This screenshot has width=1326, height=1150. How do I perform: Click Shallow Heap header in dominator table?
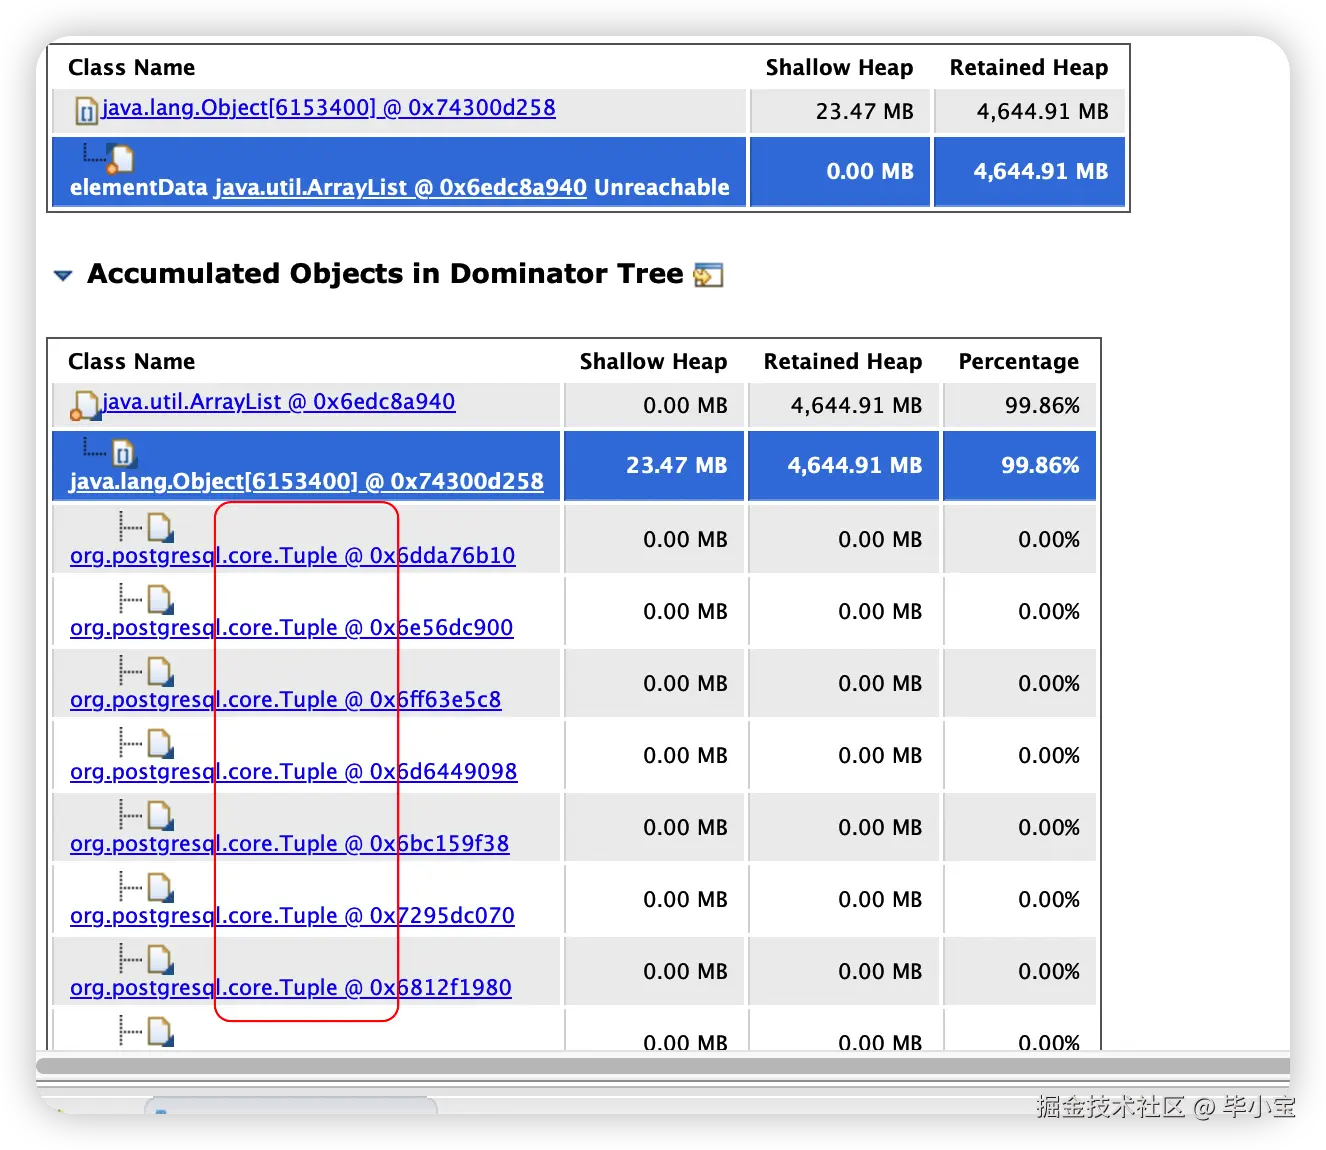pyautogui.click(x=653, y=362)
